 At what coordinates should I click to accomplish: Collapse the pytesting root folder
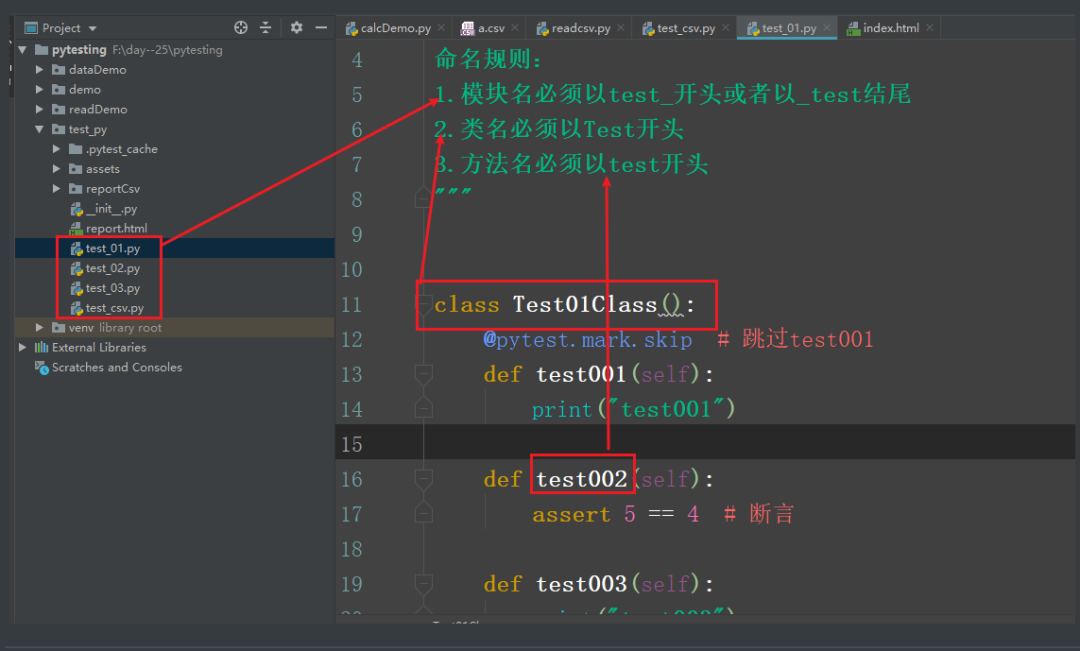[x=23, y=50]
